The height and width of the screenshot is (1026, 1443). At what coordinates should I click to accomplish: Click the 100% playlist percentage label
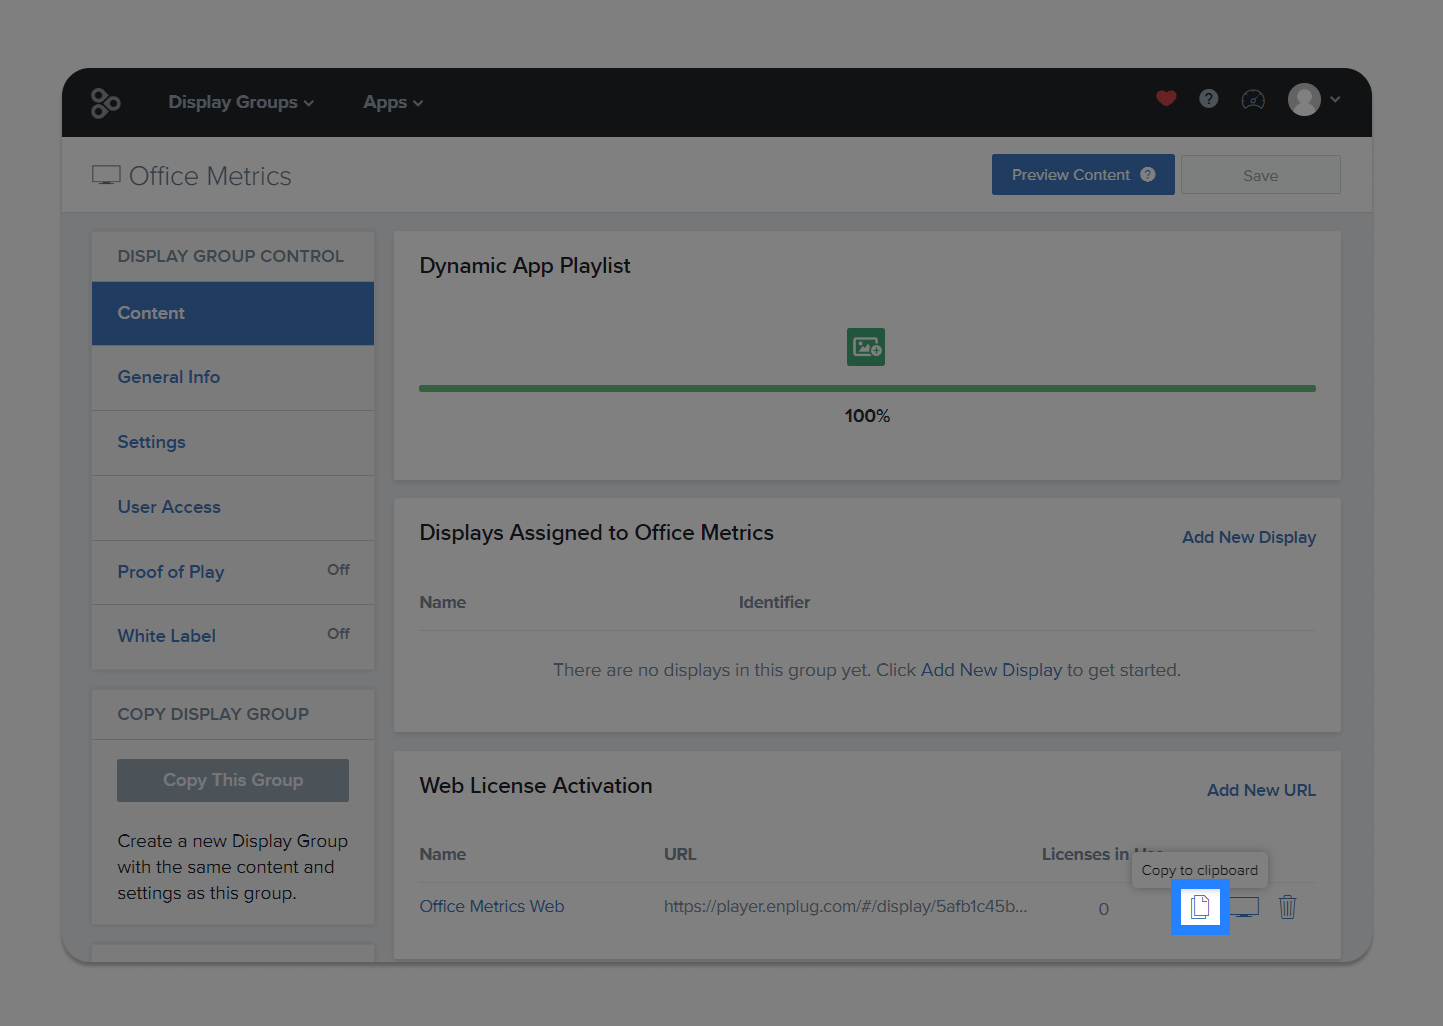[x=867, y=416]
